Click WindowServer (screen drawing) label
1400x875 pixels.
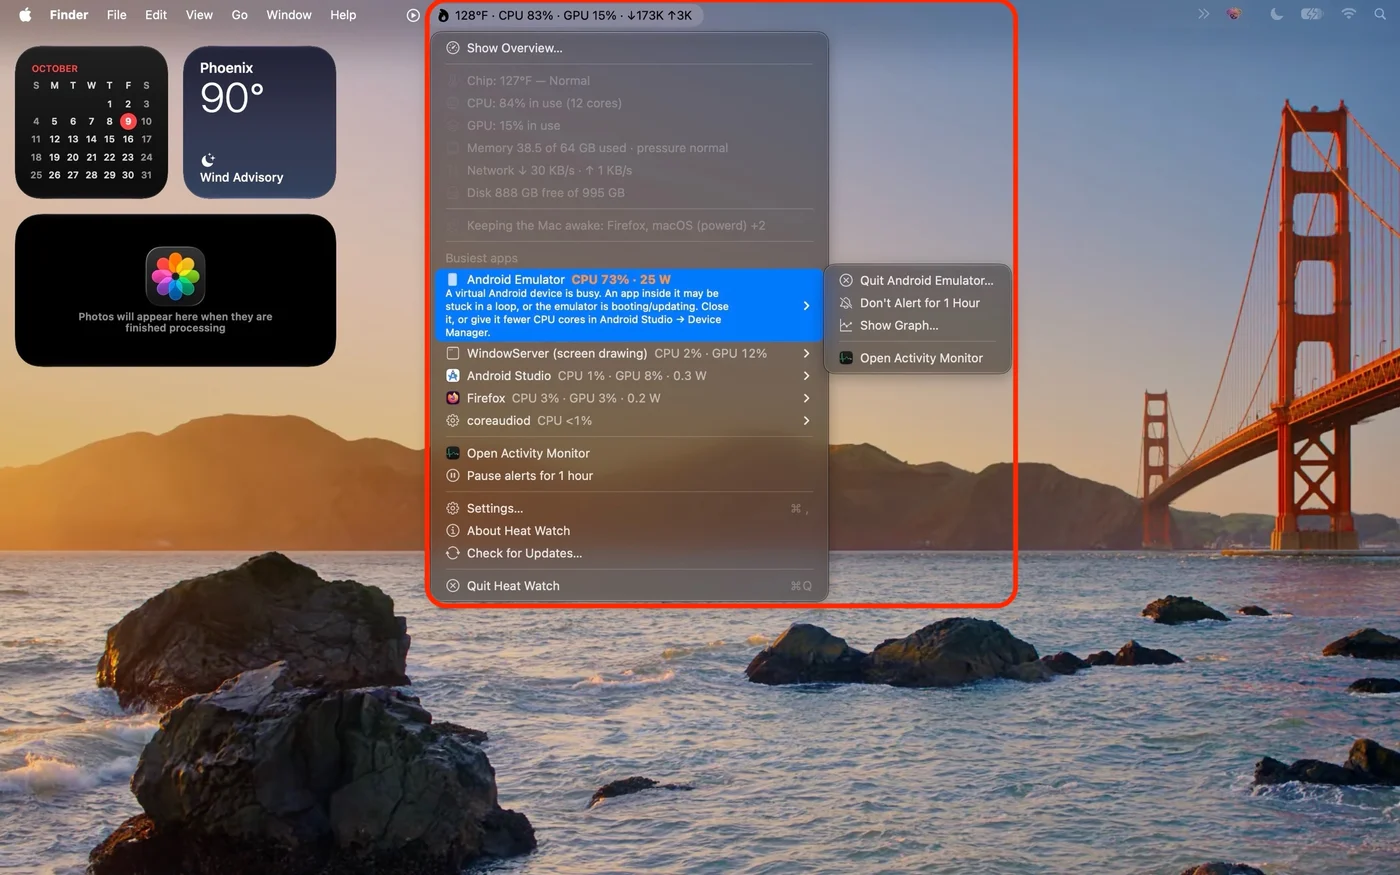point(557,353)
